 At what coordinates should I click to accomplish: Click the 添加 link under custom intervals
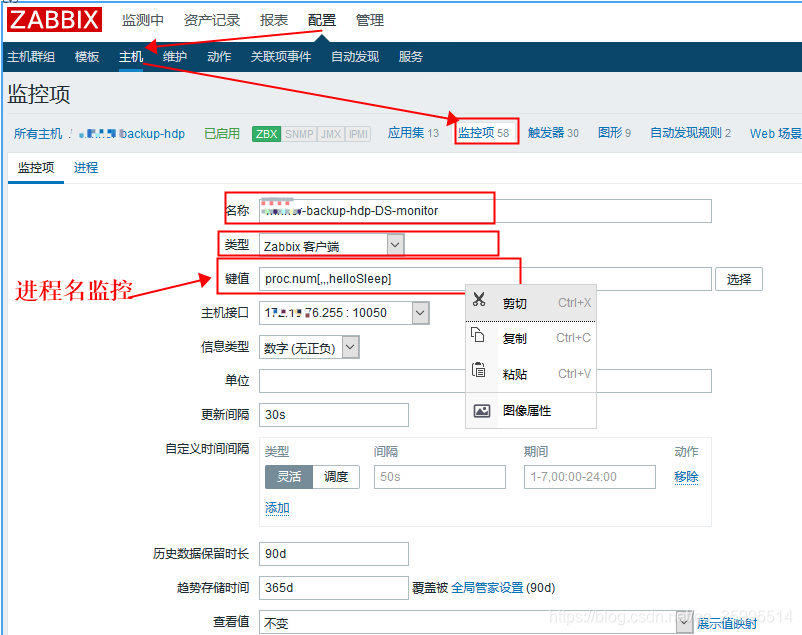277,508
